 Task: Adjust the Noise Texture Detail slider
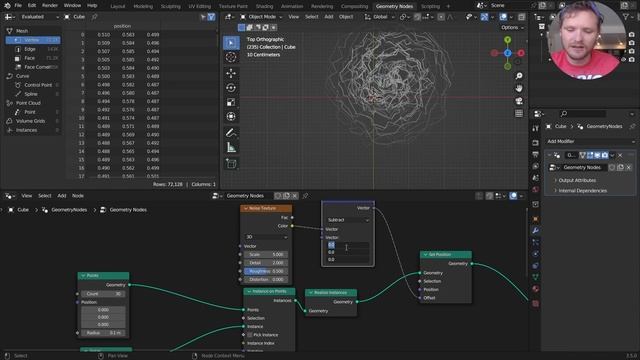[x=266, y=263]
